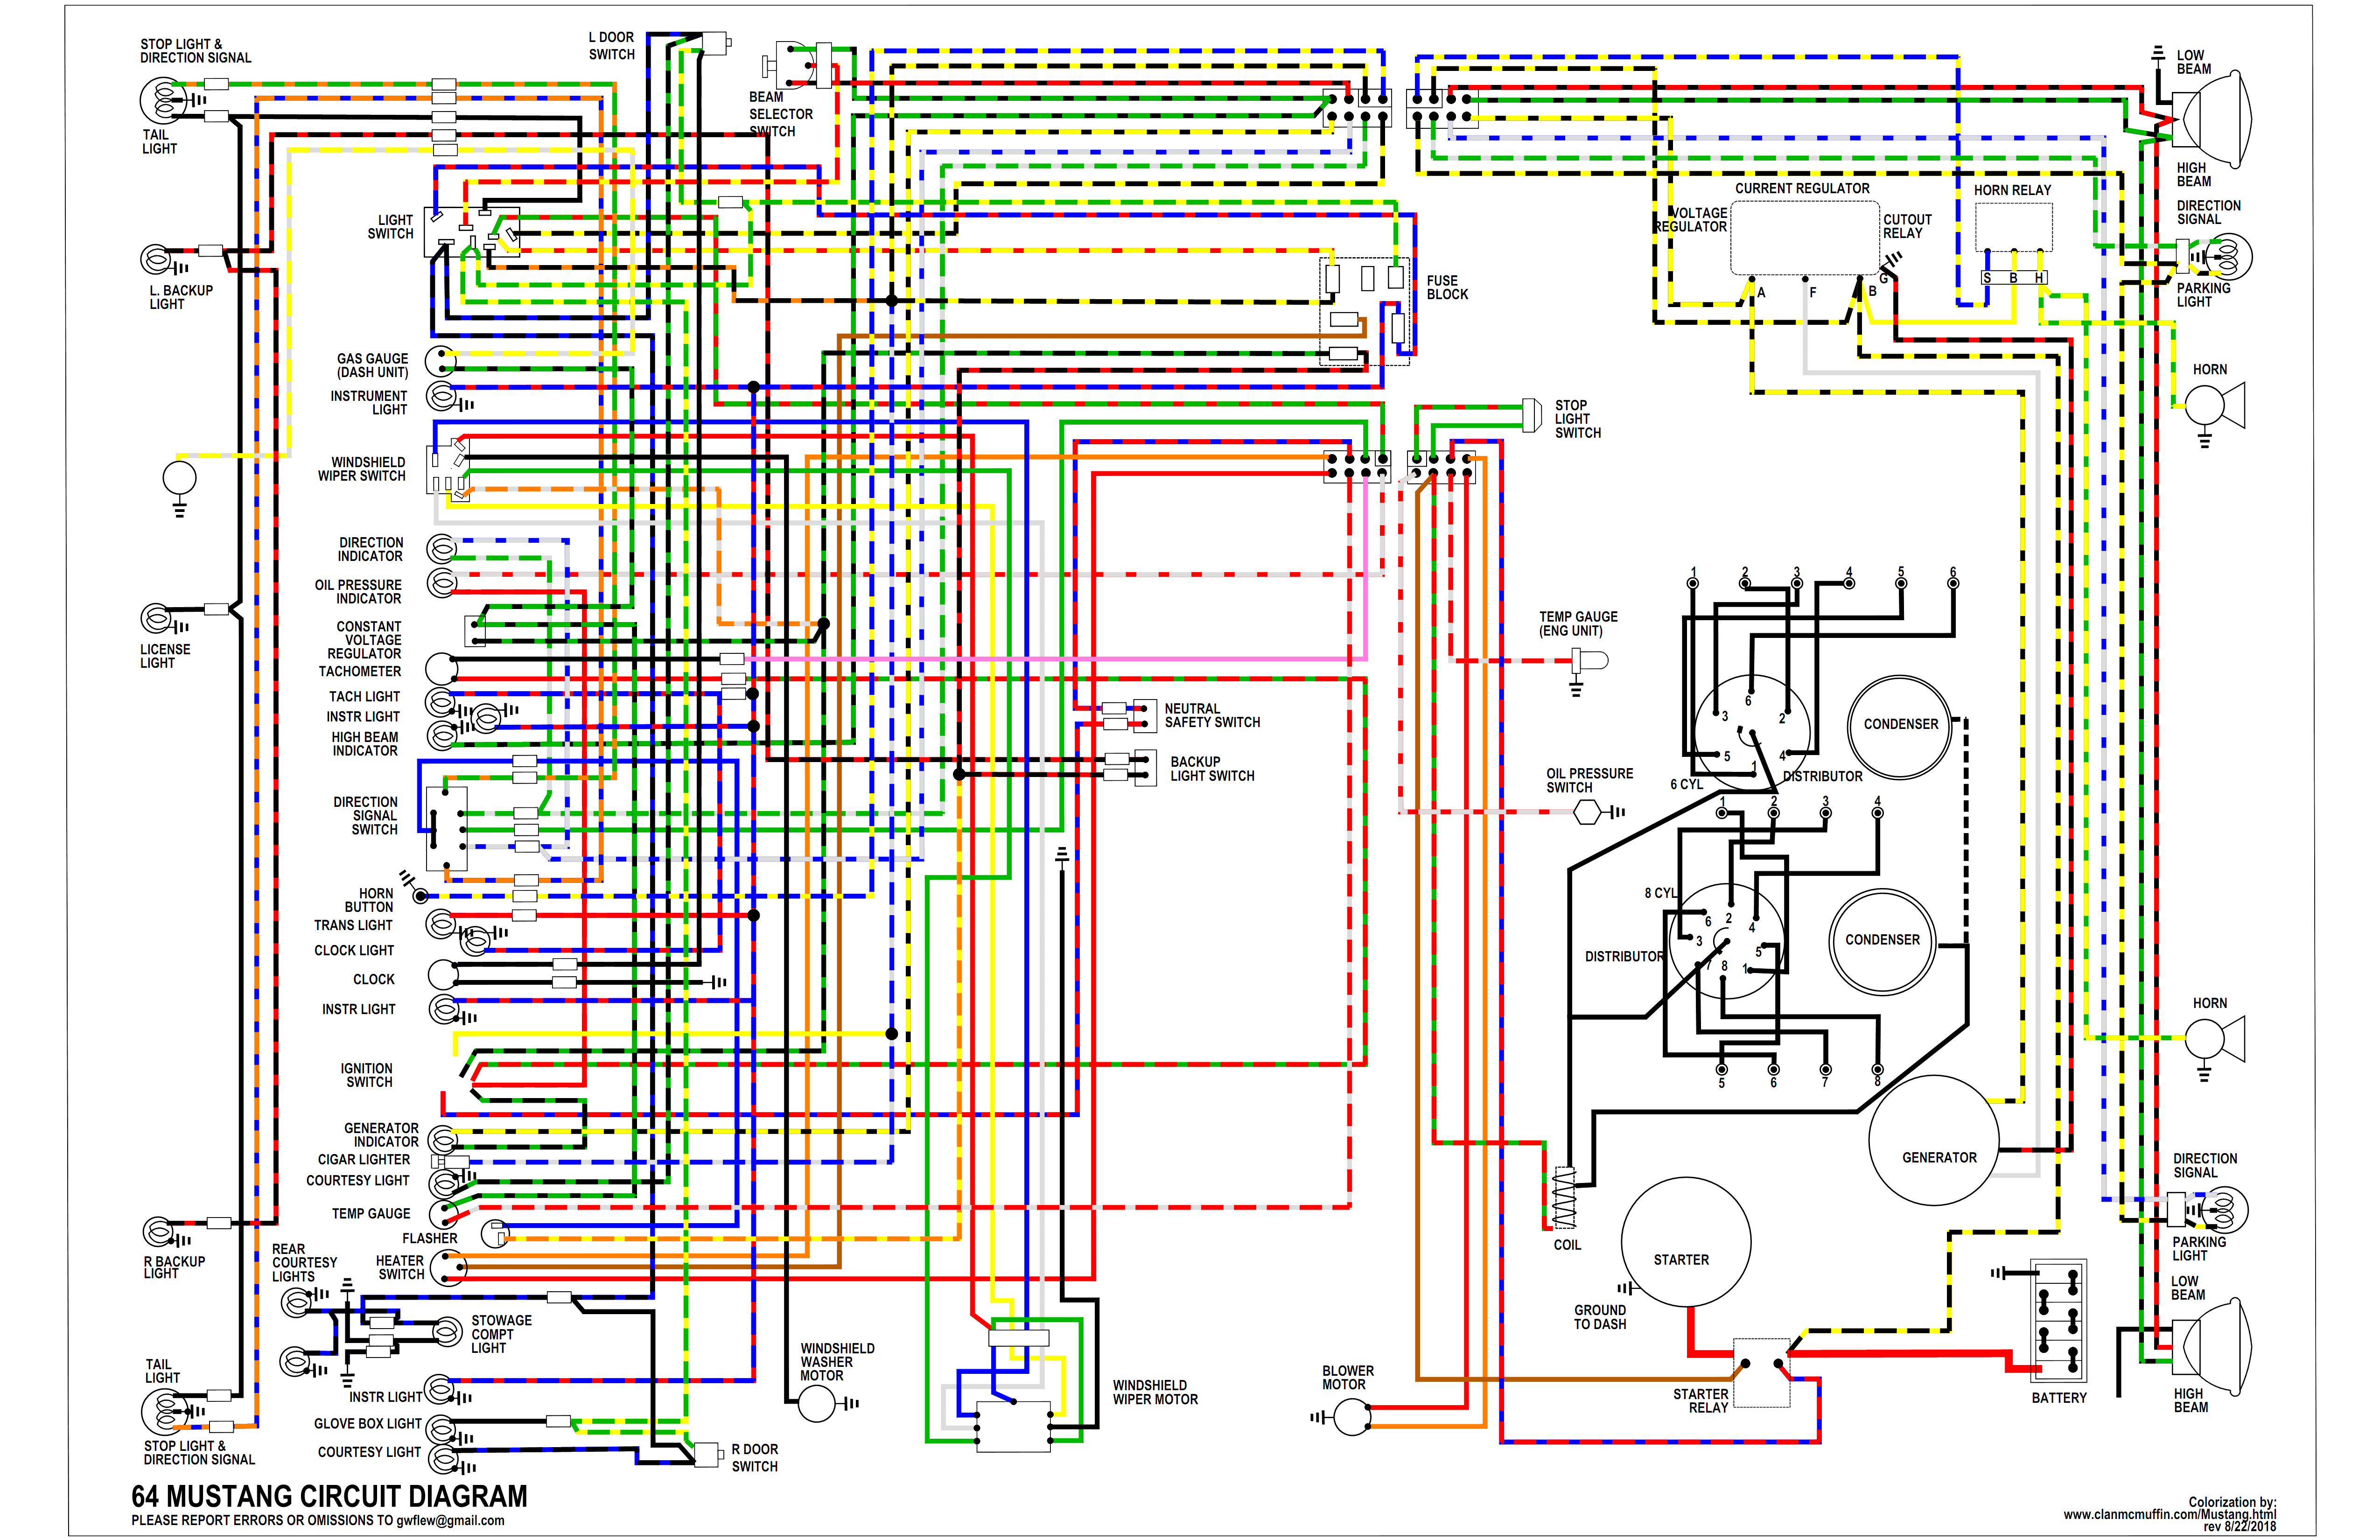Click the 'CLOCK LIGHT' label
Image resolution: width=2380 pixels, height=1540 pixels.
click(x=354, y=951)
